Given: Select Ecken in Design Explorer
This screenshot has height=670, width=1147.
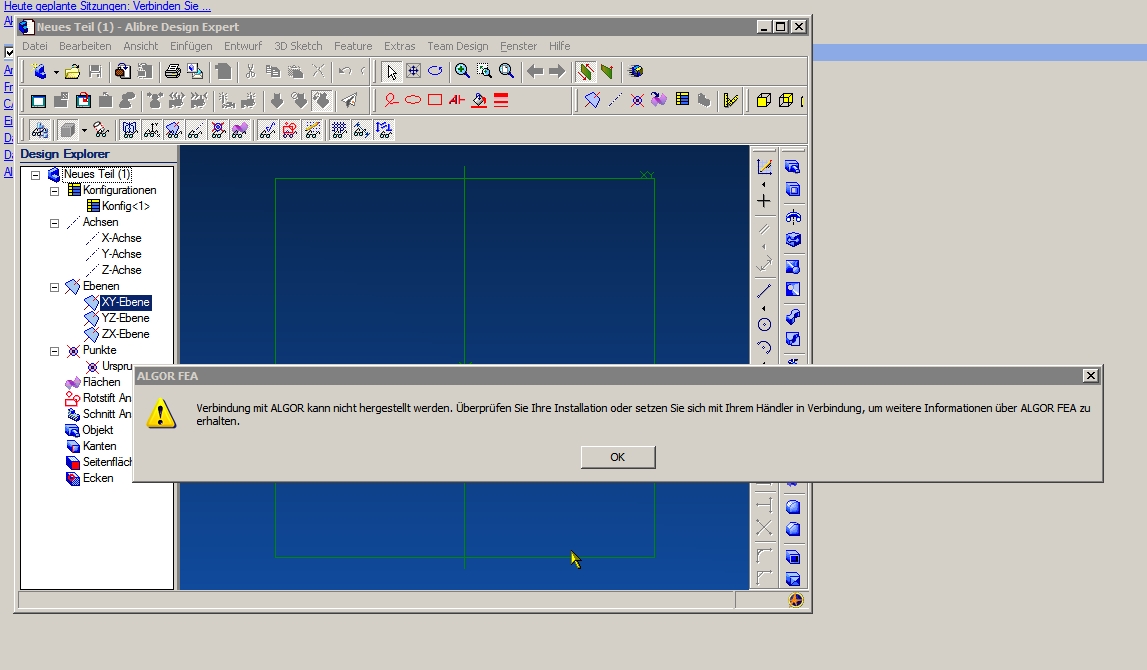Looking at the screenshot, I should click(x=98, y=478).
